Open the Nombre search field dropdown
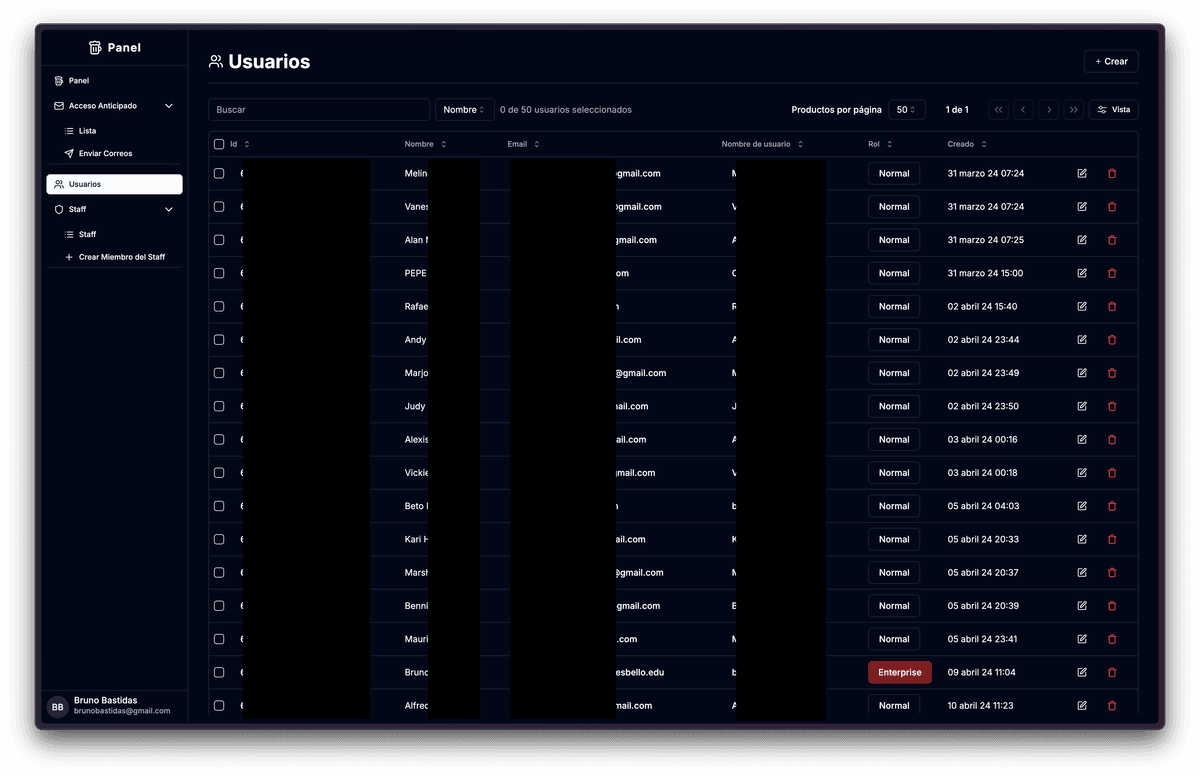Viewport: 1200px width, 776px height. click(464, 110)
